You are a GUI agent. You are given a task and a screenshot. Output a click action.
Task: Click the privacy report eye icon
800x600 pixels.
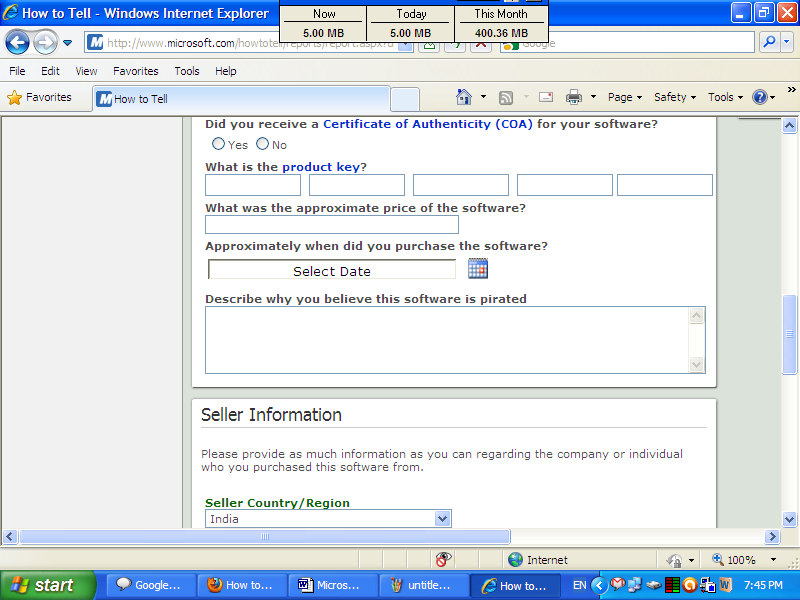443,559
